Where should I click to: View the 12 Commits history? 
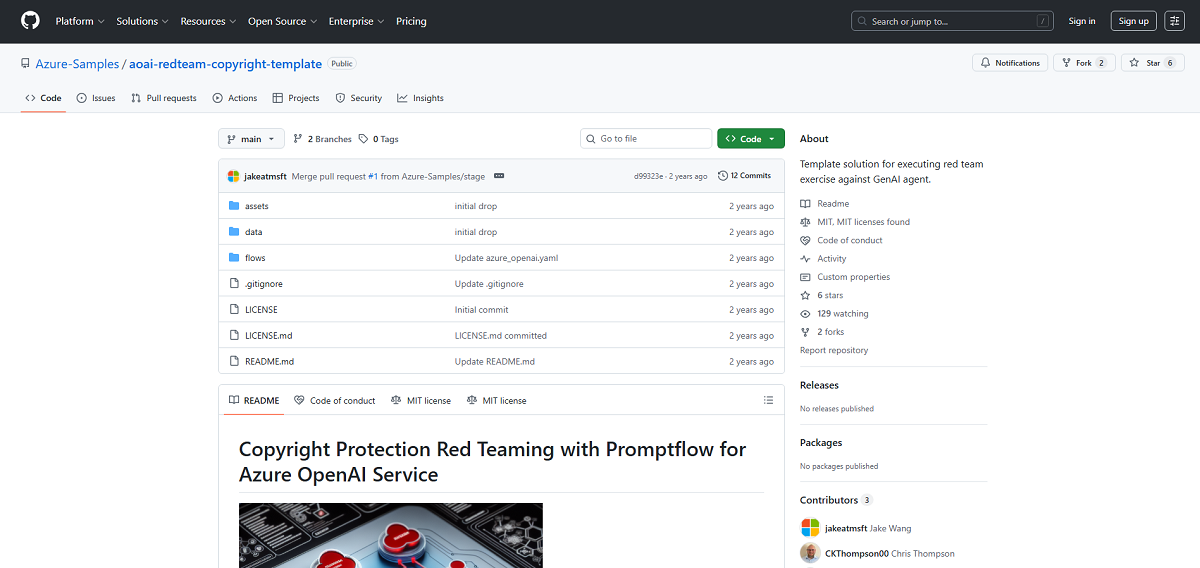tap(745, 176)
